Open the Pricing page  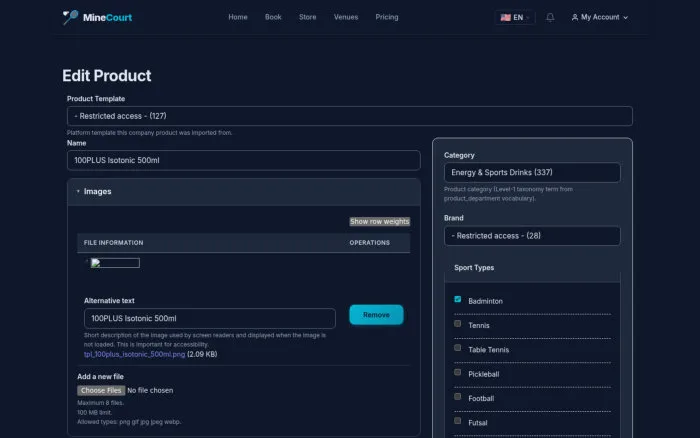tap(387, 17)
